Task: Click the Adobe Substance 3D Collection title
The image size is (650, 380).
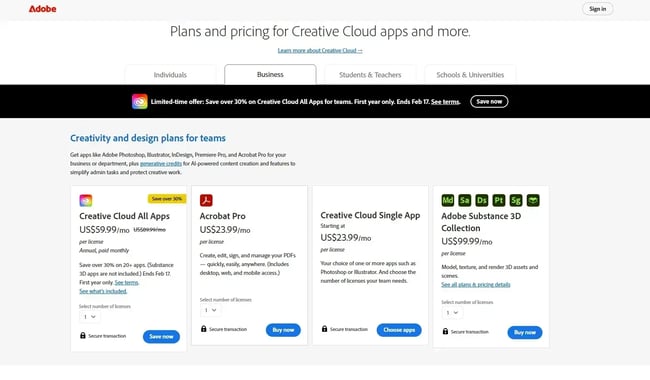Action: (481, 222)
